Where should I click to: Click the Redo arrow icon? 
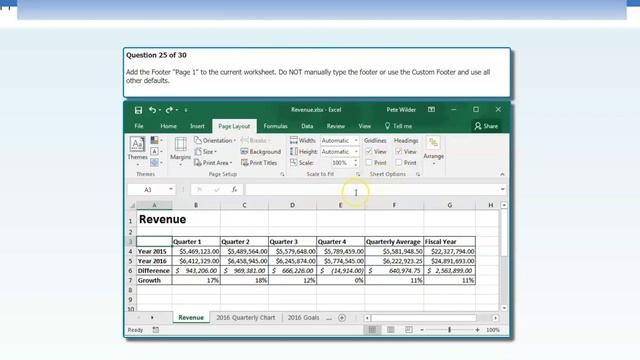tap(169, 110)
